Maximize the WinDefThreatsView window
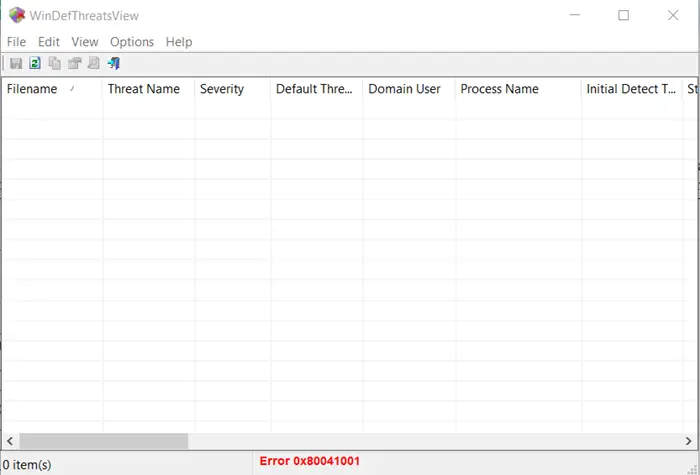Viewport: 700px width, 475px height. [x=624, y=15]
